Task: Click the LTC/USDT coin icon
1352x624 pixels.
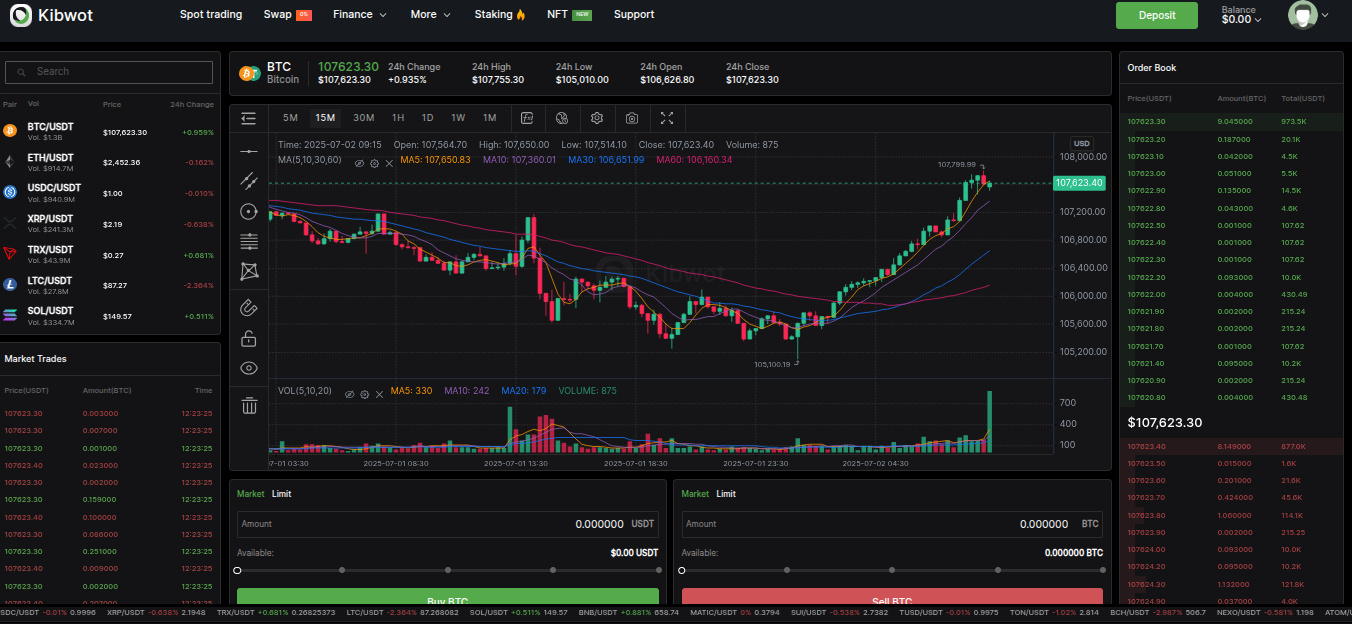Action: [x=10, y=285]
